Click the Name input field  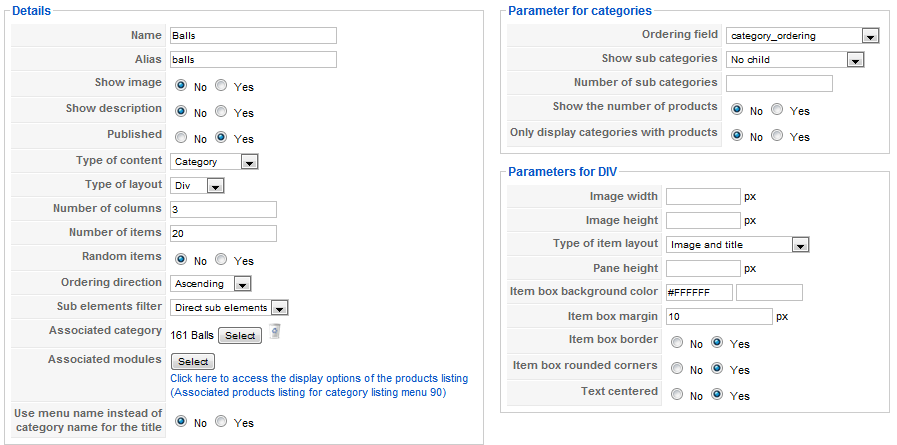coord(253,35)
